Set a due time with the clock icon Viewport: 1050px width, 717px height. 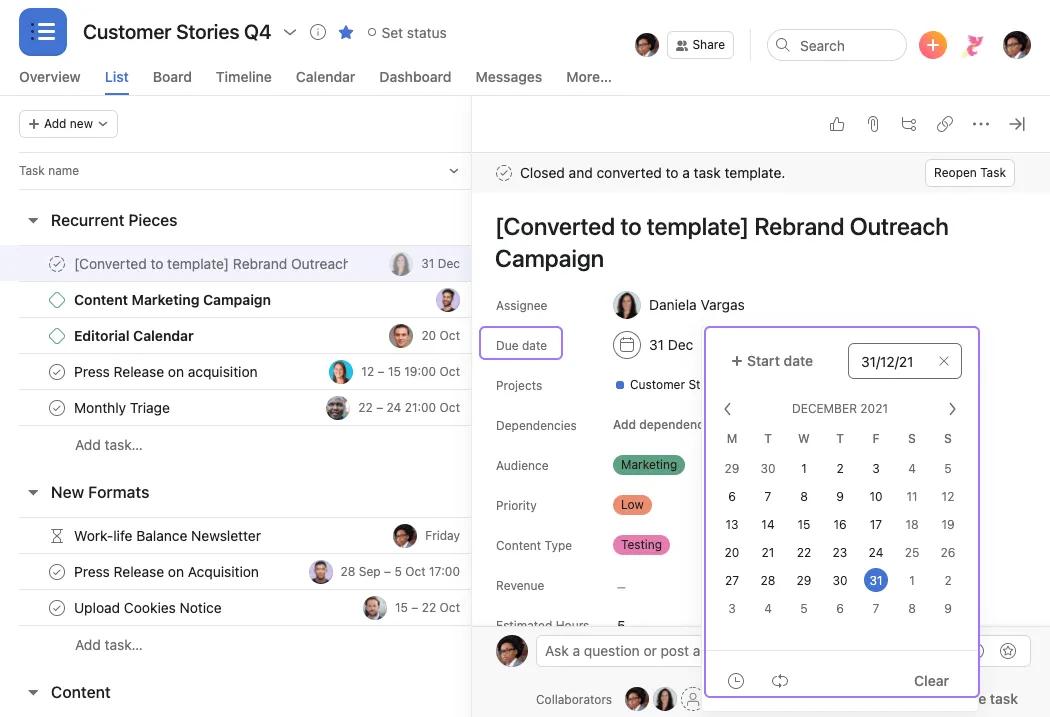click(x=736, y=681)
